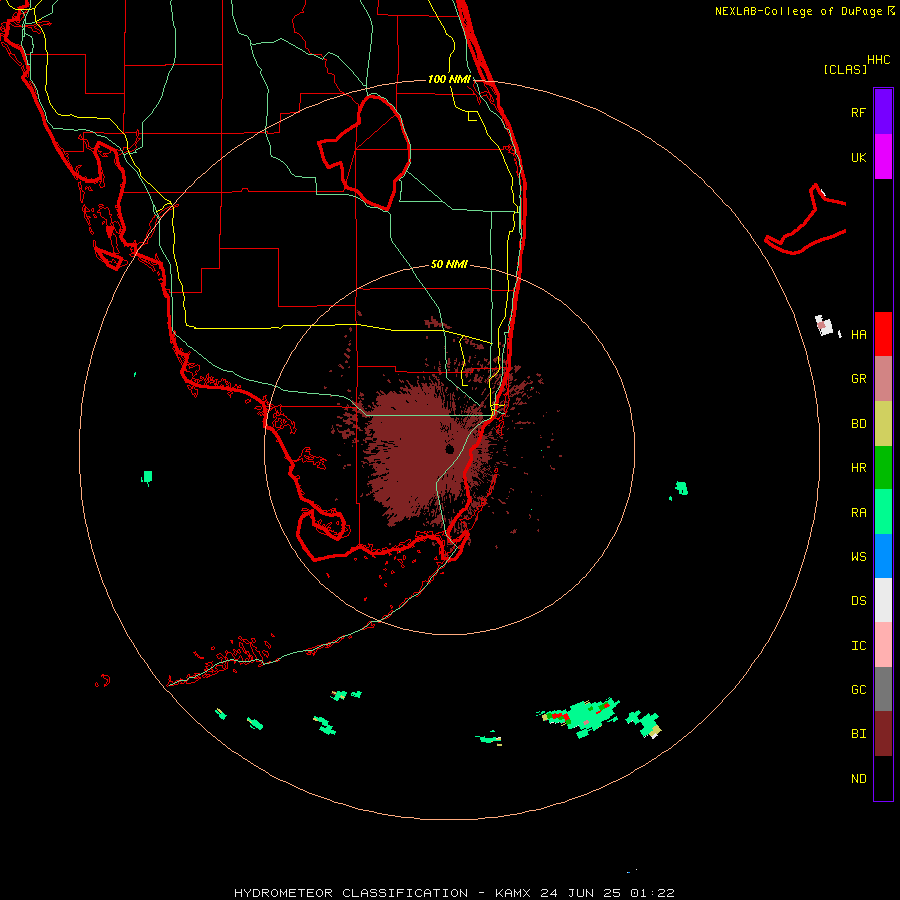Click the RA legend label

point(858,513)
